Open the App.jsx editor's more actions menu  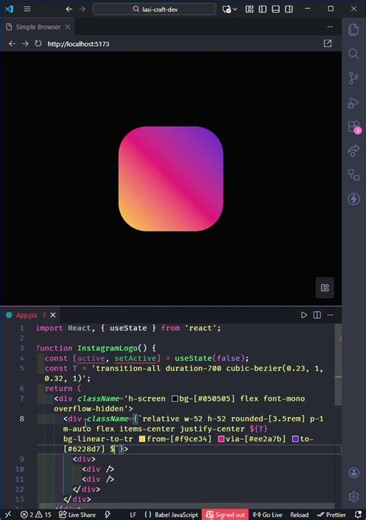coord(330,315)
